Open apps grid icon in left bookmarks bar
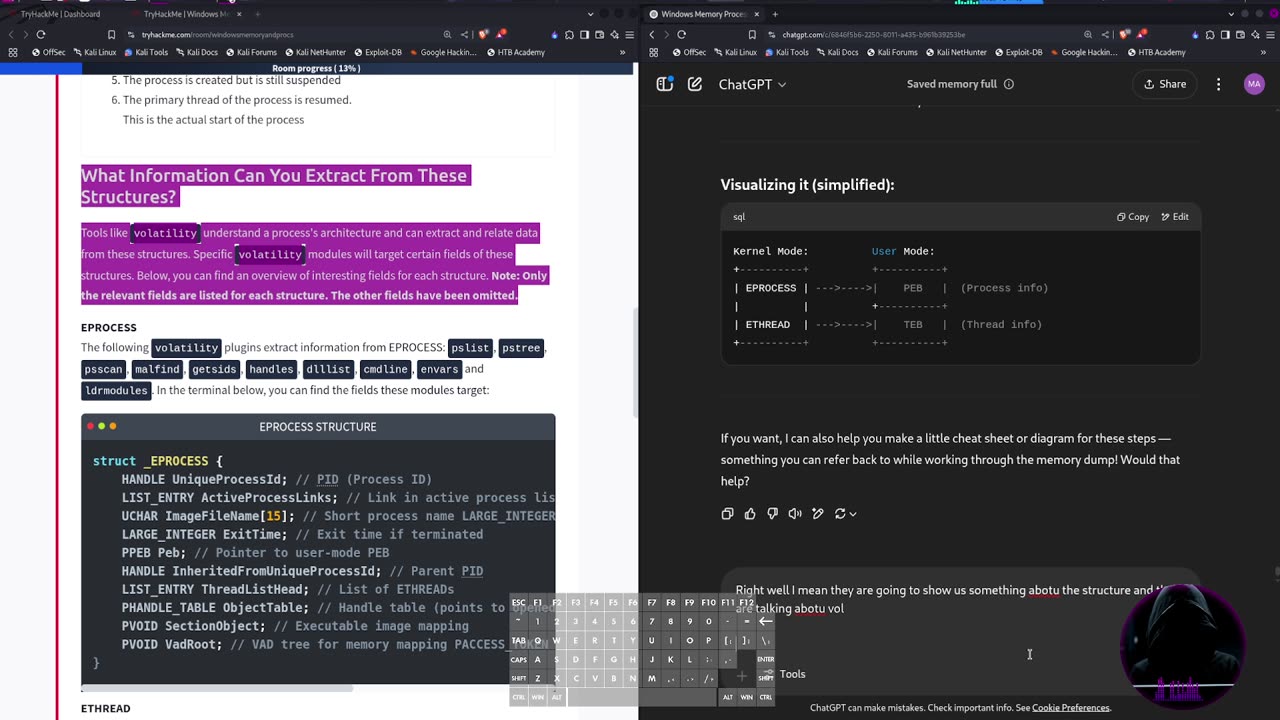 13,52
